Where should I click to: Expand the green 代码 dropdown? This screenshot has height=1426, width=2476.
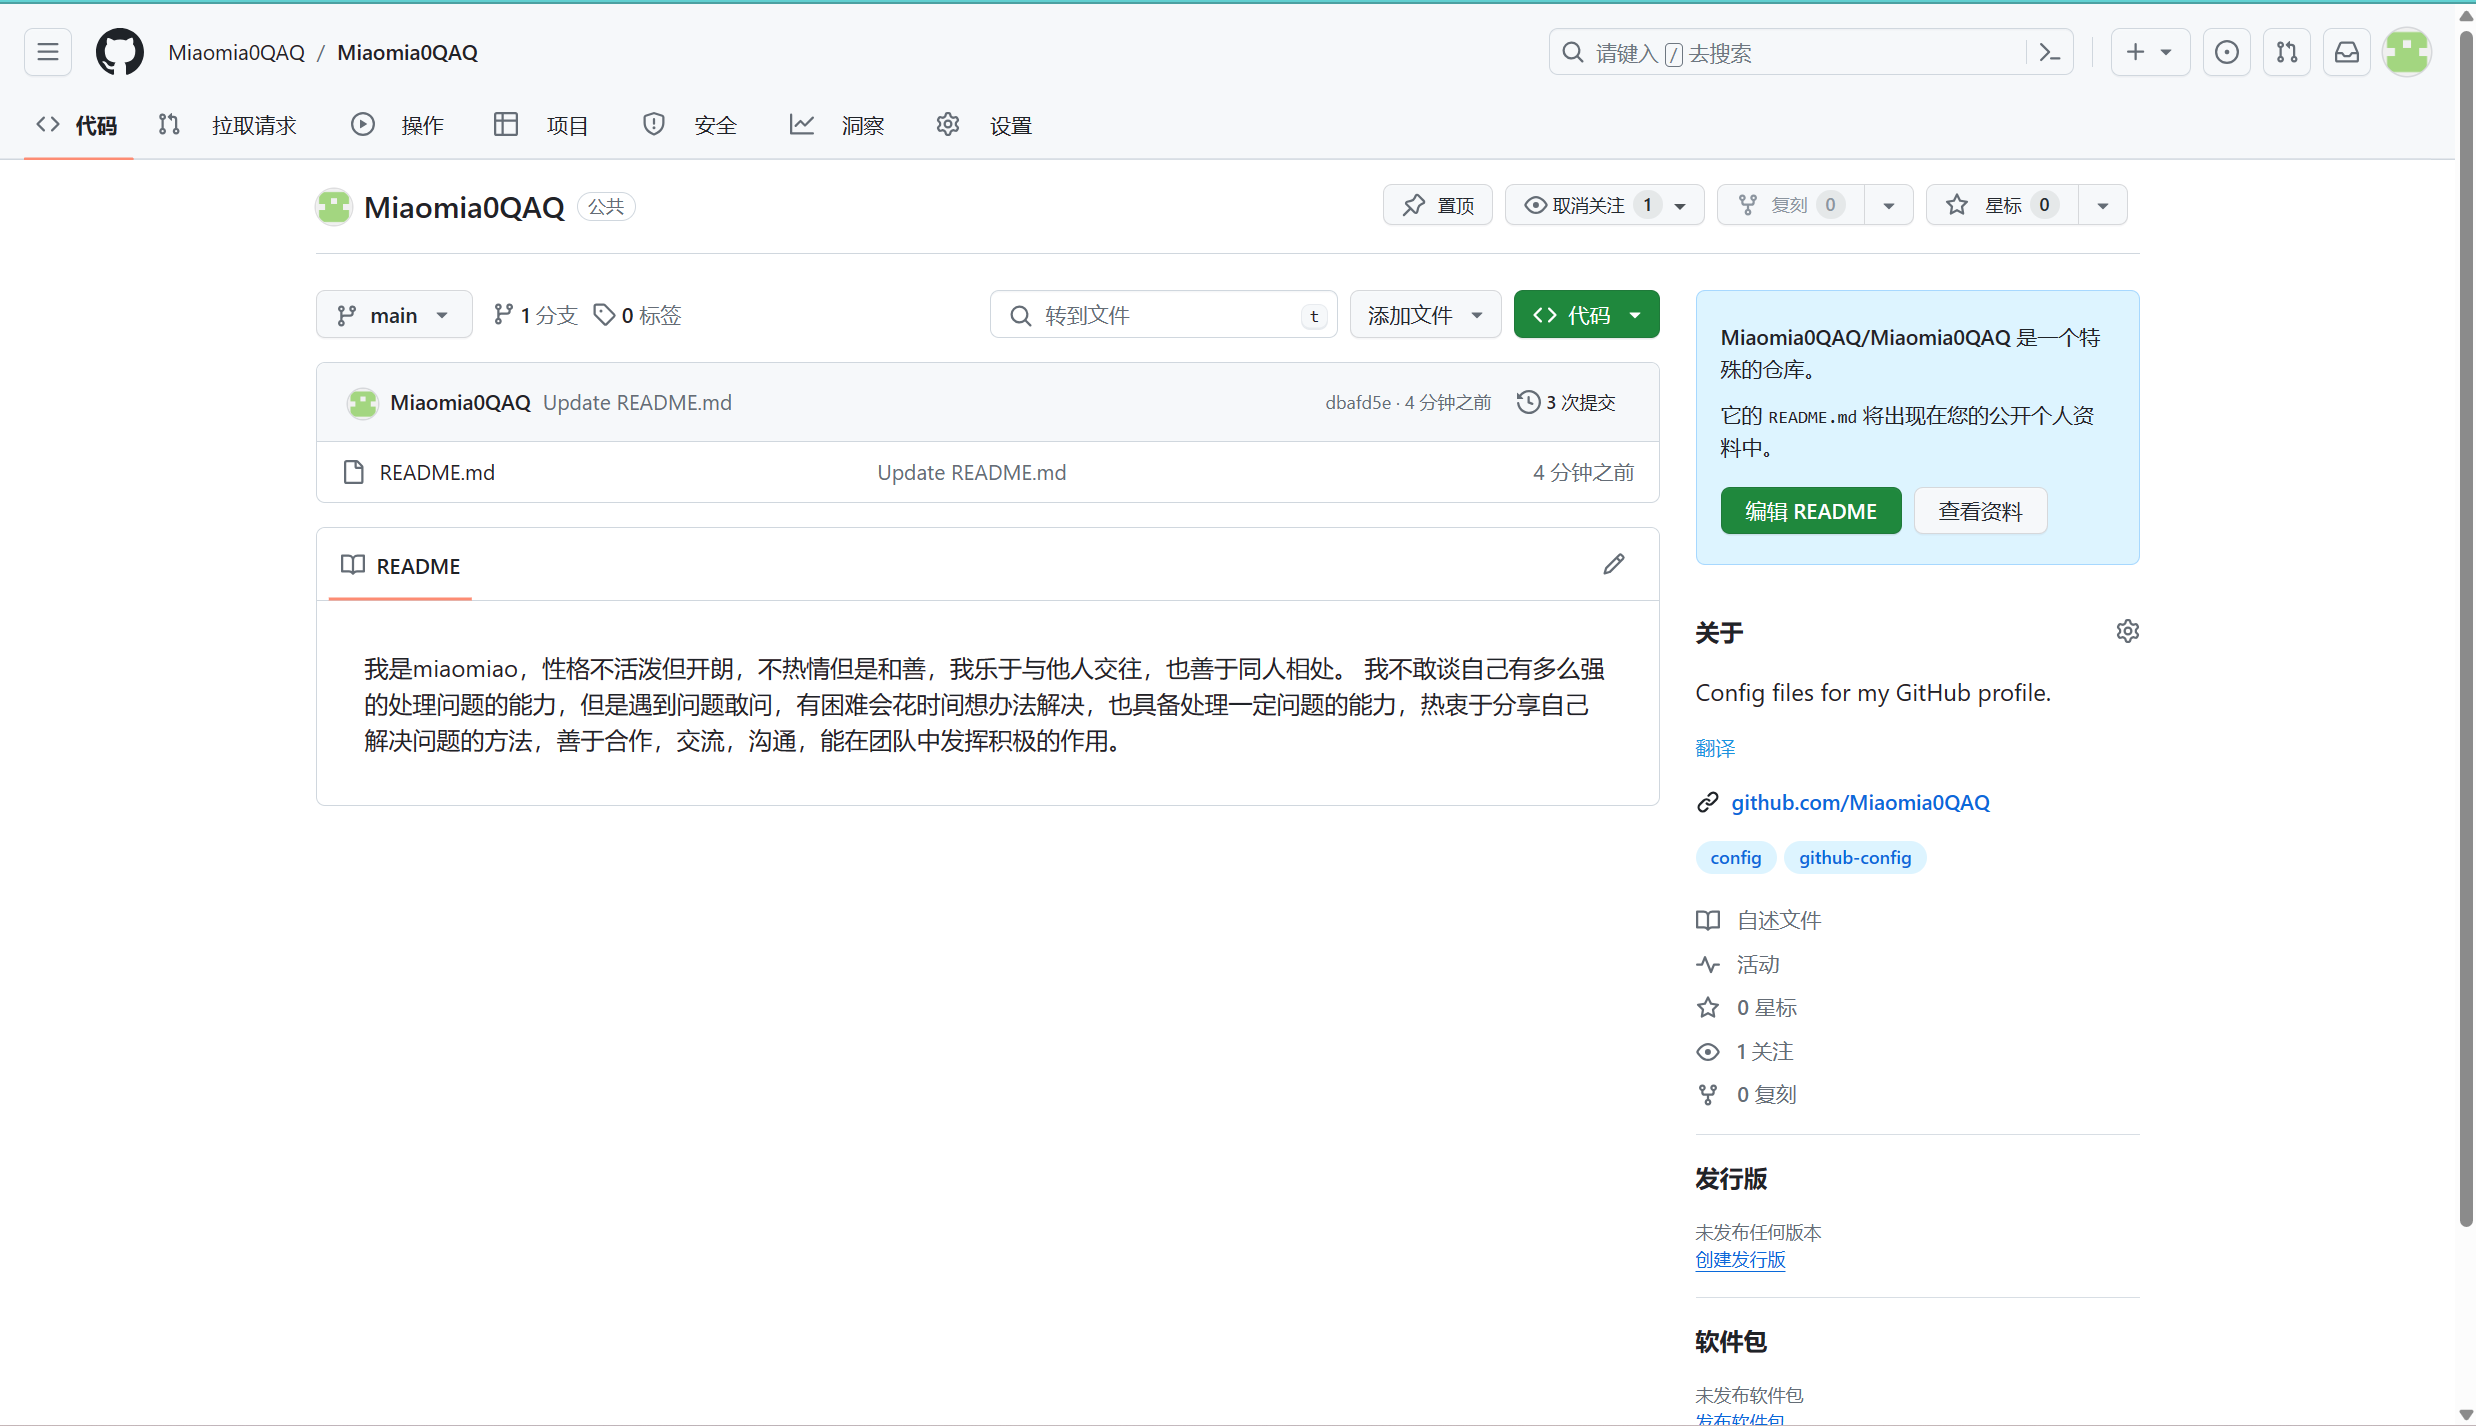pyautogui.click(x=1586, y=315)
